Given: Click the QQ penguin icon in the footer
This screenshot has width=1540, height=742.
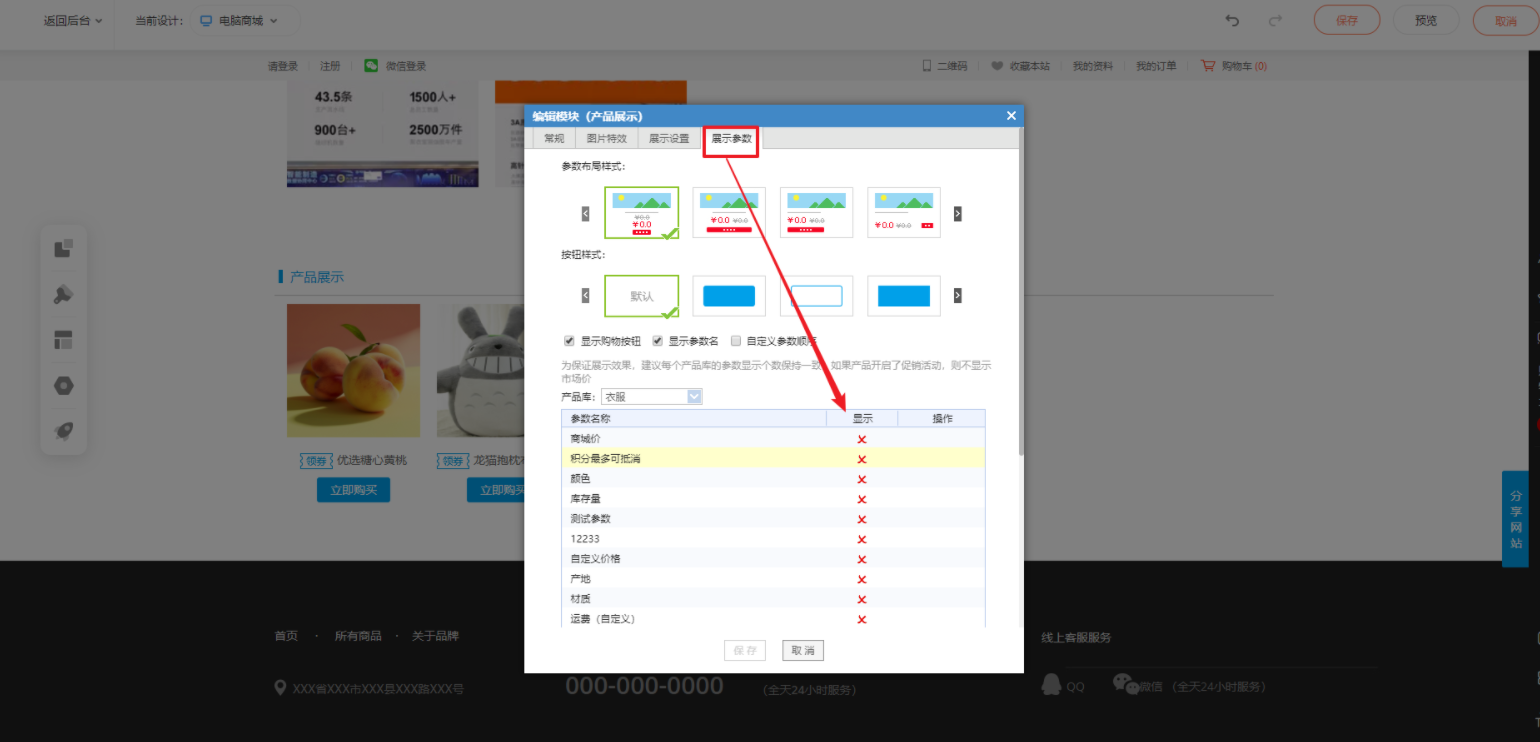Looking at the screenshot, I should 1051,684.
